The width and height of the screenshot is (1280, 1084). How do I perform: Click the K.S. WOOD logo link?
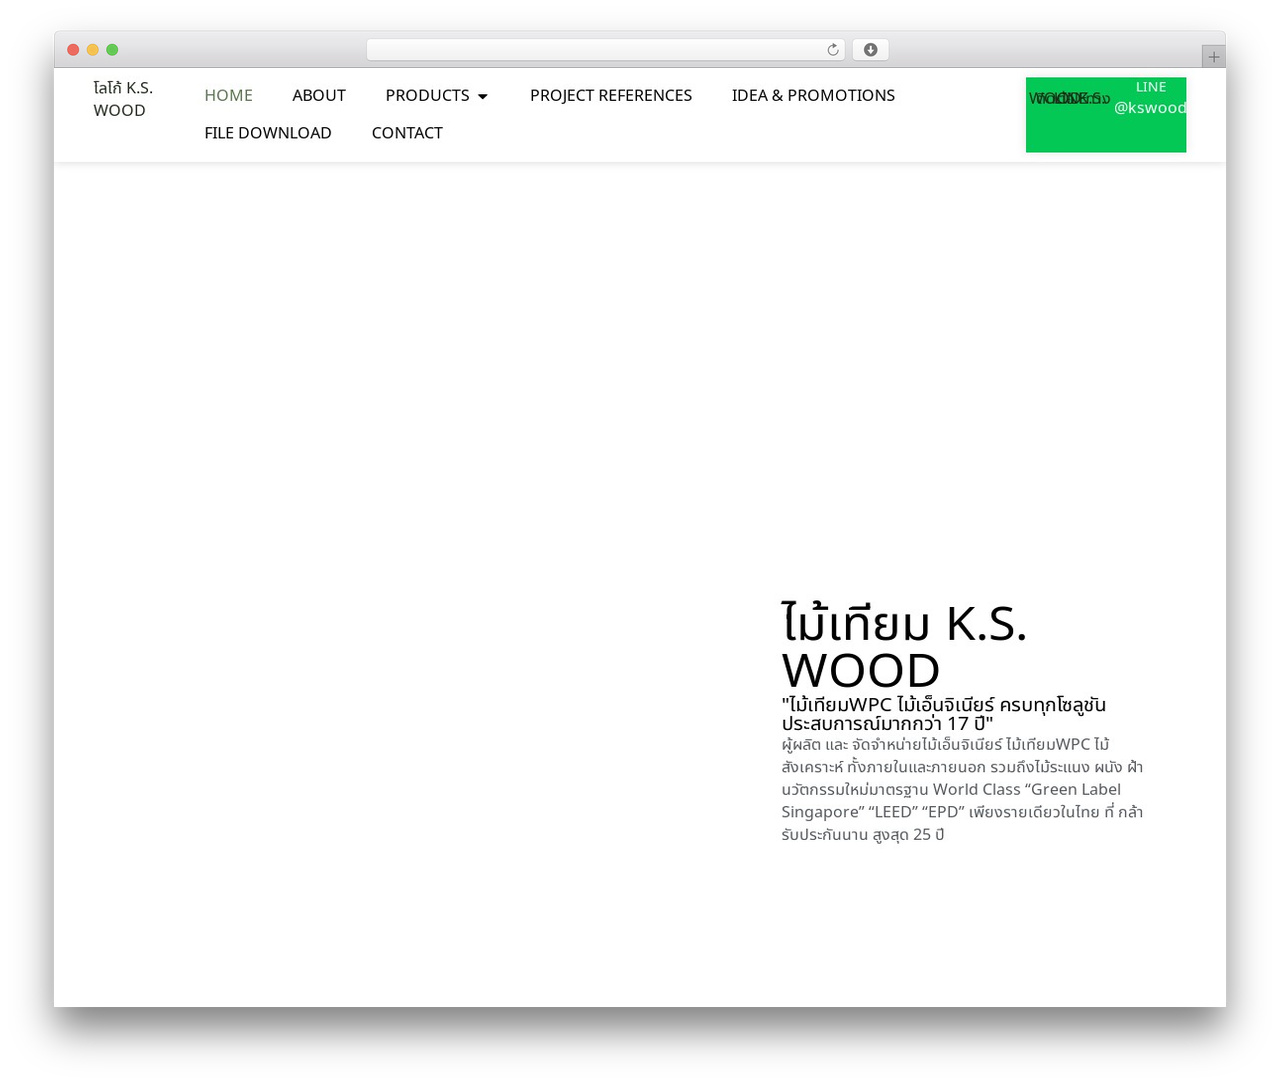[123, 99]
